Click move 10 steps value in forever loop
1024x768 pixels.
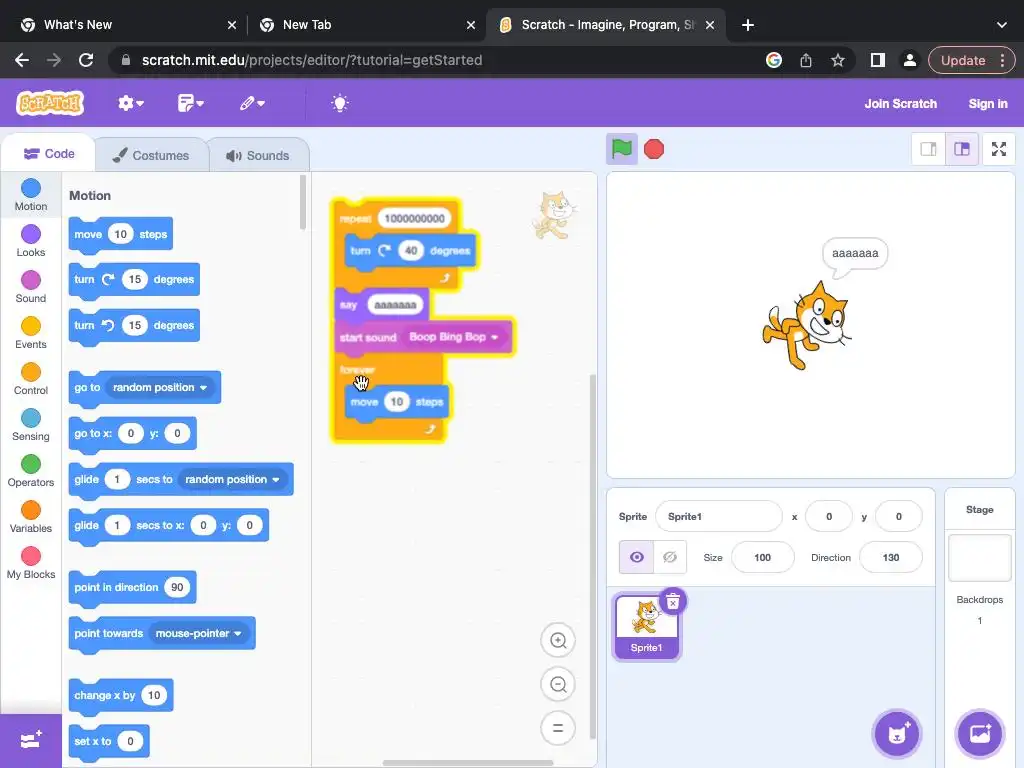coord(397,402)
